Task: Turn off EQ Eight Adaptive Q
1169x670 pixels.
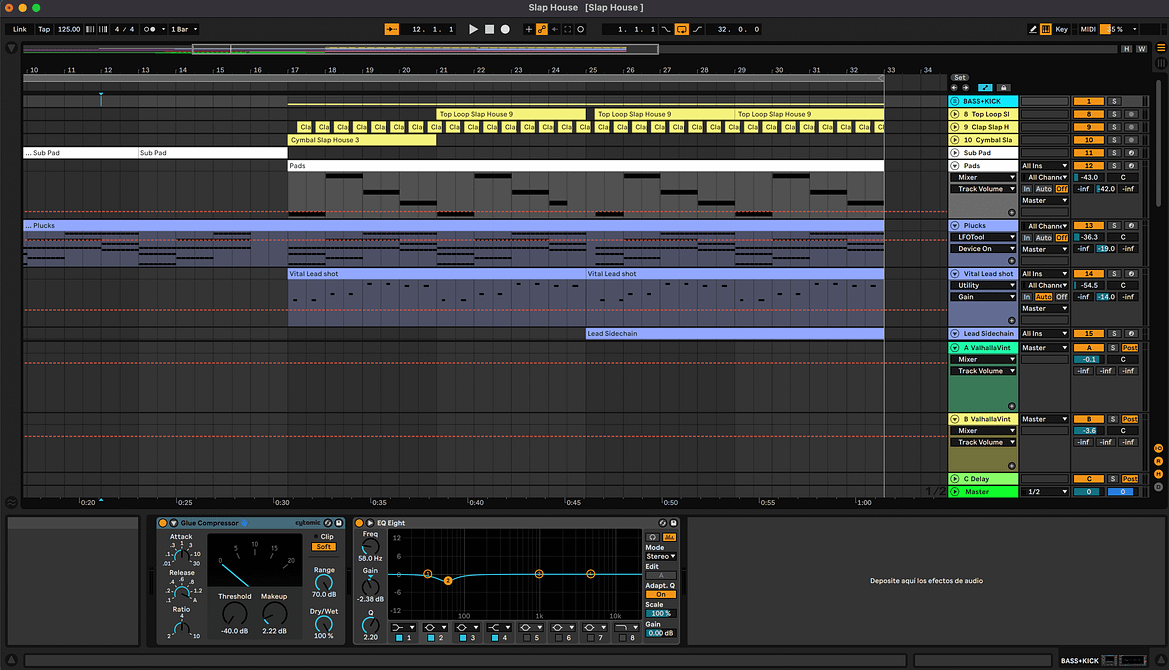Action: click(x=660, y=594)
